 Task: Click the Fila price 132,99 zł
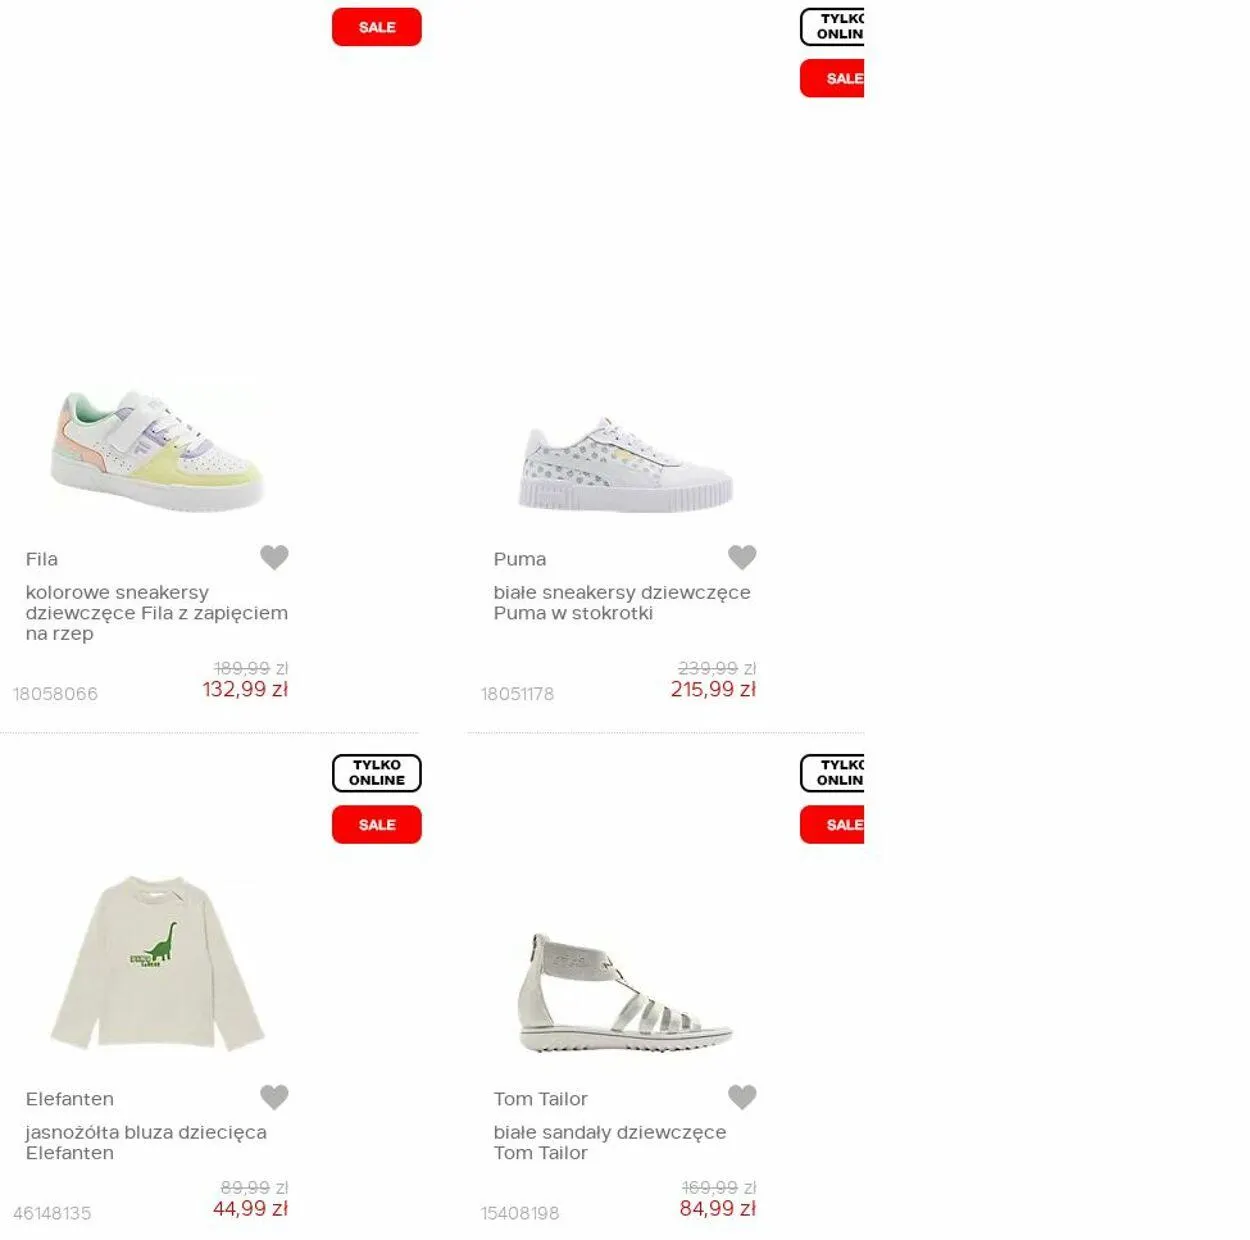pyautogui.click(x=245, y=689)
